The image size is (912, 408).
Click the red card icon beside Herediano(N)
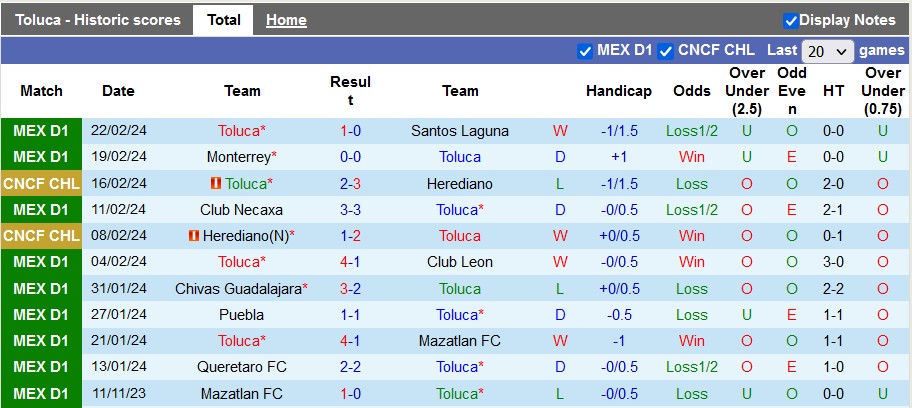(x=194, y=236)
